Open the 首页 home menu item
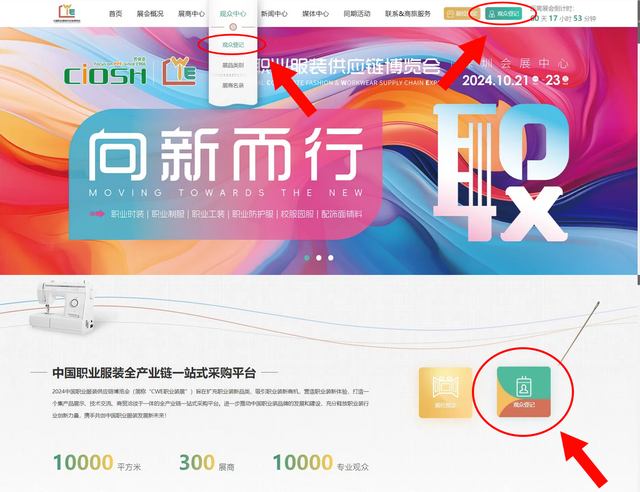This screenshot has height=492, width=640. [116, 14]
